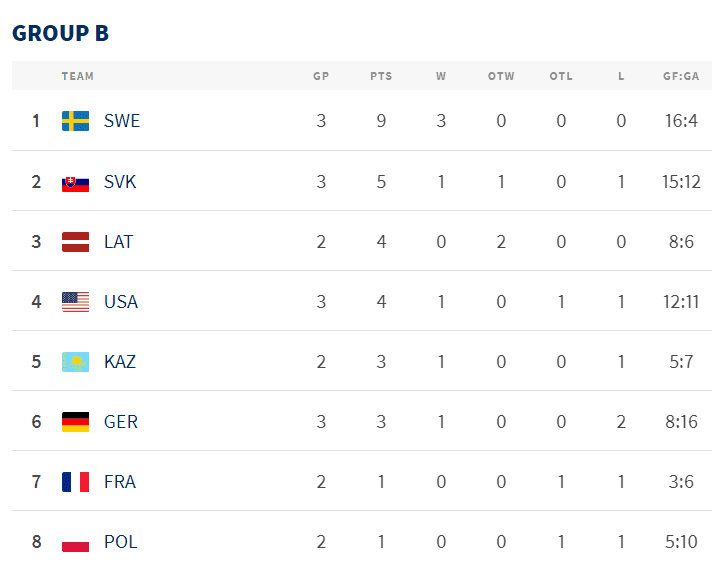This screenshot has width=721, height=565.
Task: Click the Slovakia flag icon
Action: pyautogui.click(x=75, y=182)
